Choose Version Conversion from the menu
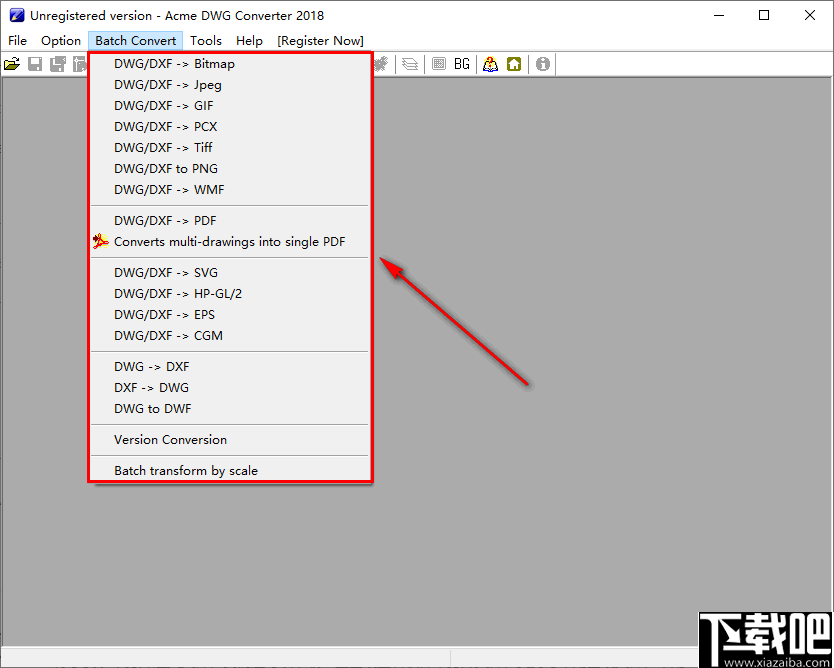 coord(170,439)
